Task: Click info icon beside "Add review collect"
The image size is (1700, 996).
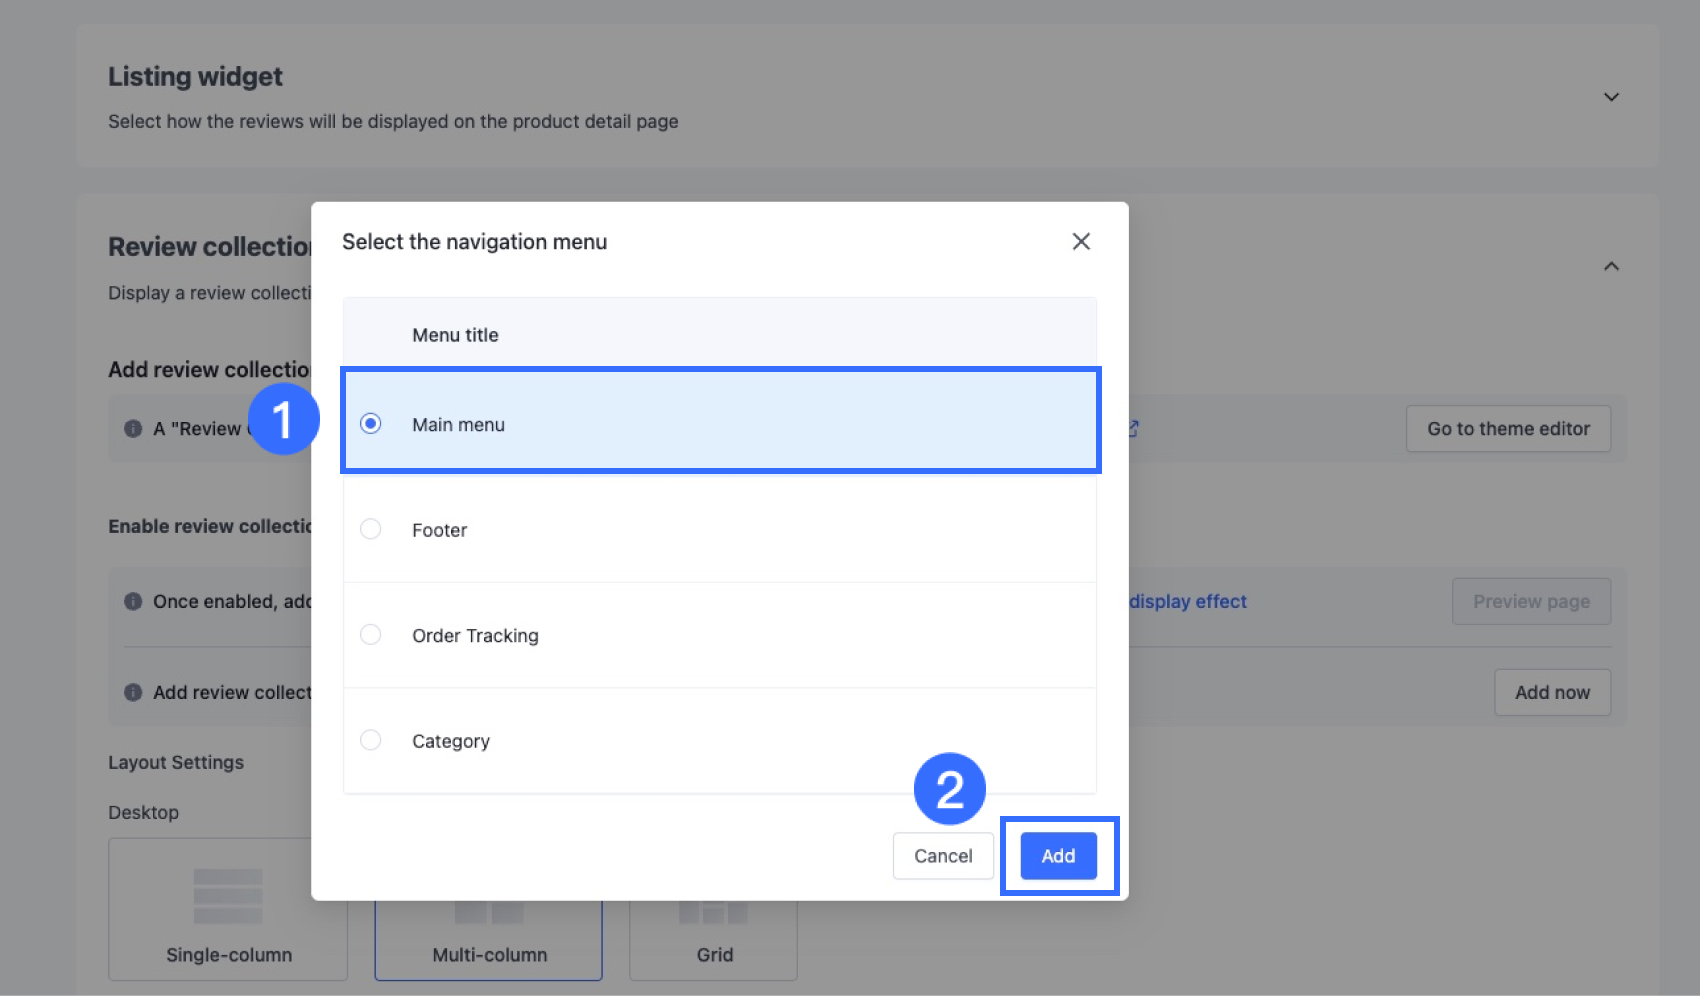Action: (133, 692)
